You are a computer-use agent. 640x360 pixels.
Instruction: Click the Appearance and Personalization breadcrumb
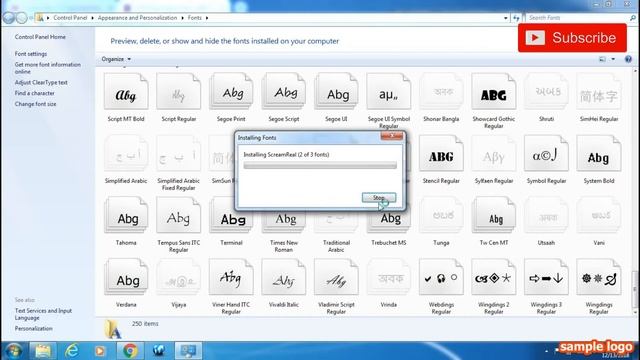[138, 18]
